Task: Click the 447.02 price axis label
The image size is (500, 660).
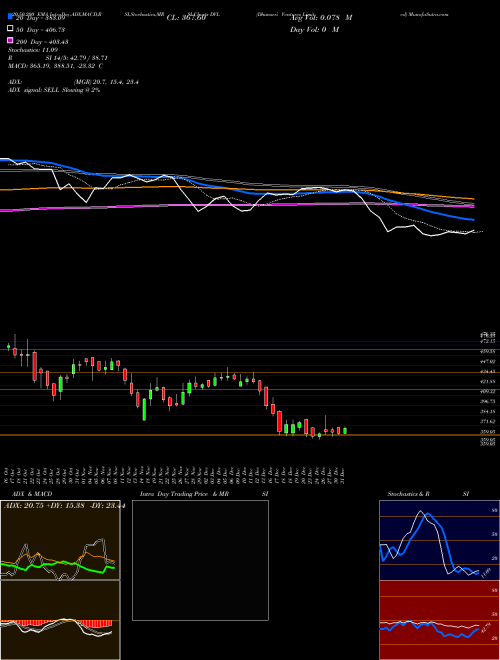Action: click(487, 361)
